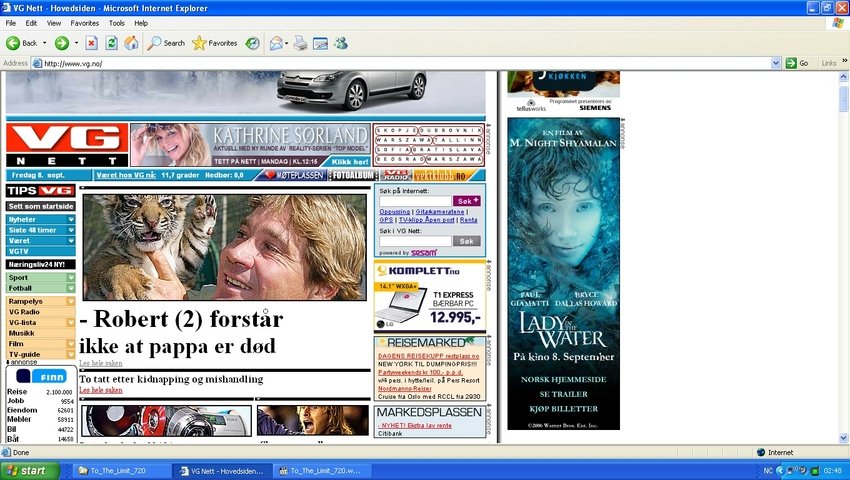
Task: Switch to To_The_Limit_720 folder taskbar item
Action: tap(123, 471)
